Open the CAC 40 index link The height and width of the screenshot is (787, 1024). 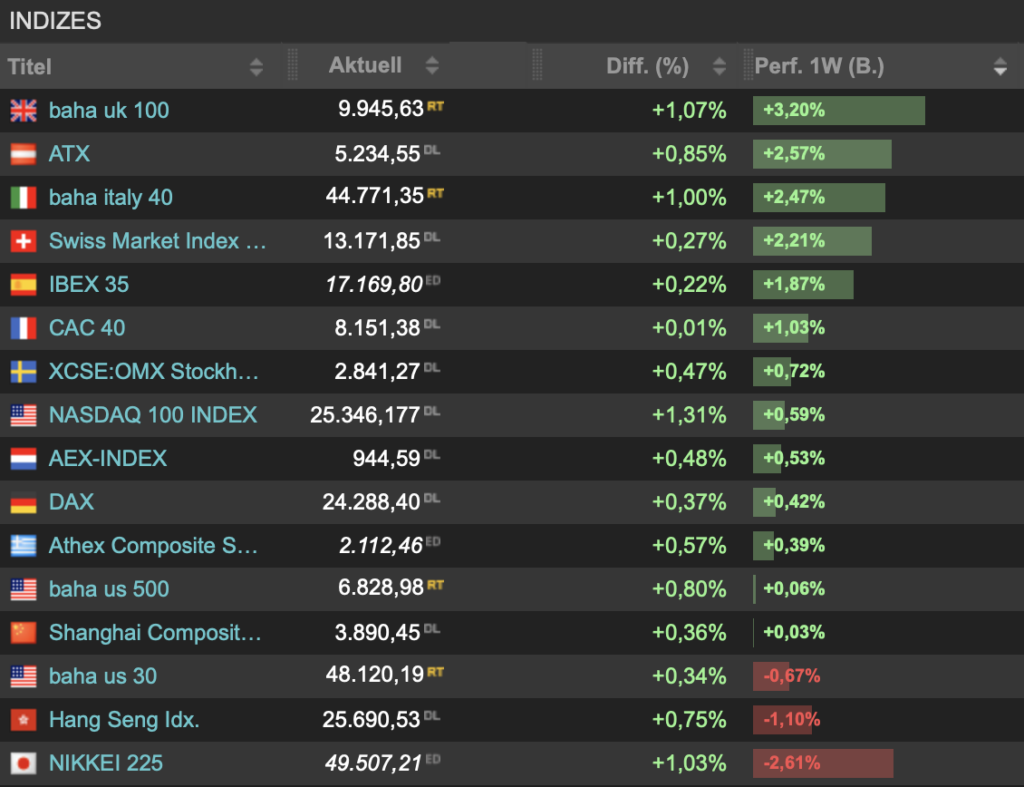tap(86, 328)
